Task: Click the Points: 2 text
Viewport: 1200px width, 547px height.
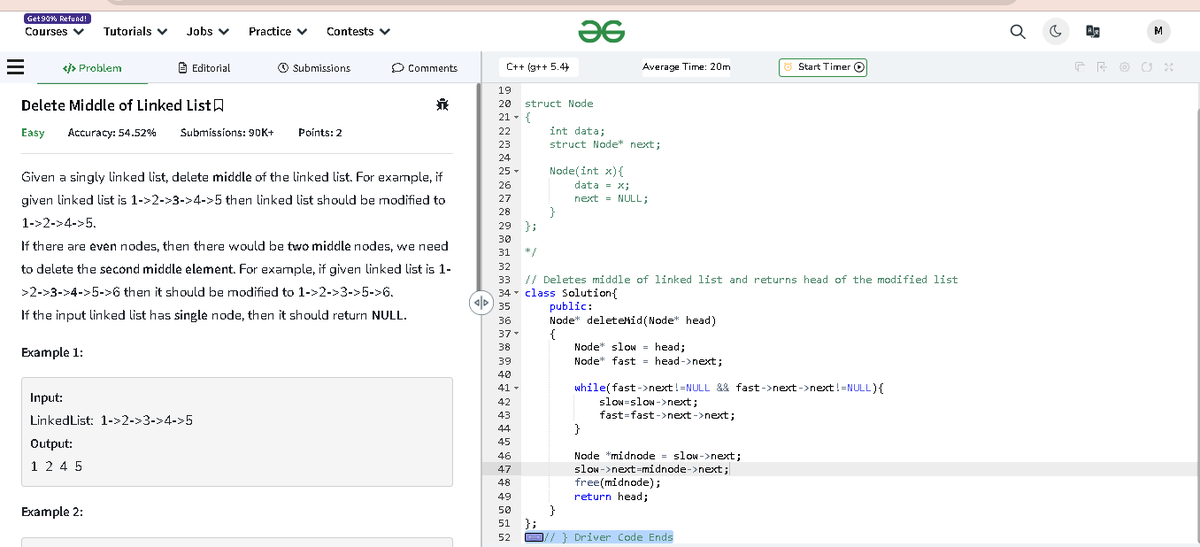Action: click(x=320, y=133)
